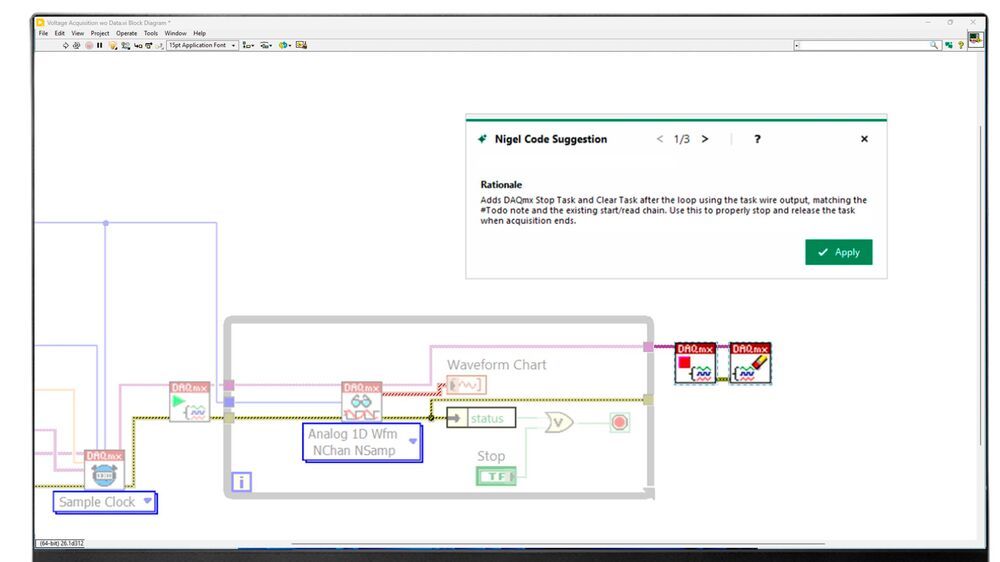This screenshot has height=562, width=1000.
Task: Click the magnifier search icon
Action: [x=934, y=45]
